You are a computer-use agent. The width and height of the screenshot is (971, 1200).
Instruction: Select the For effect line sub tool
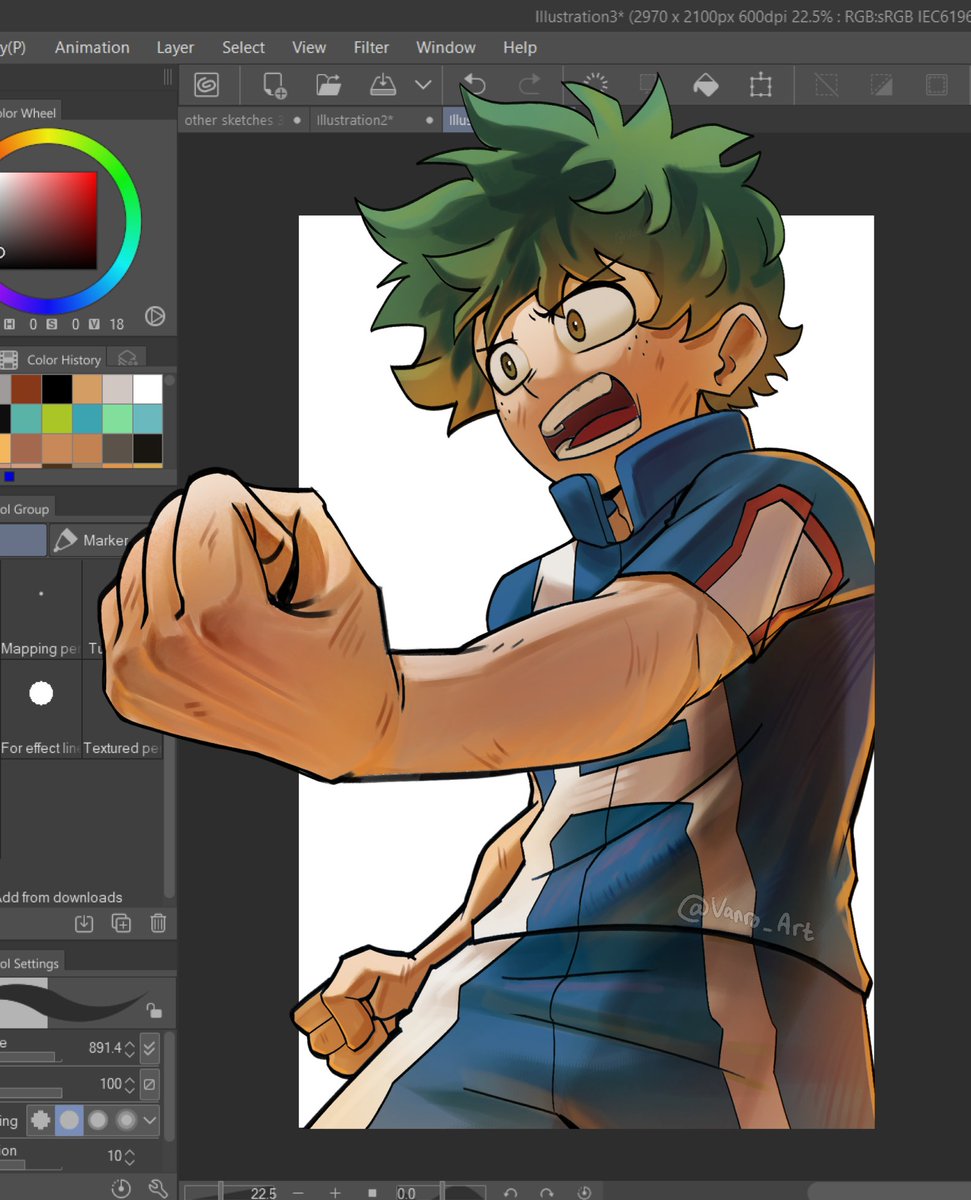(x=41, y=709)
